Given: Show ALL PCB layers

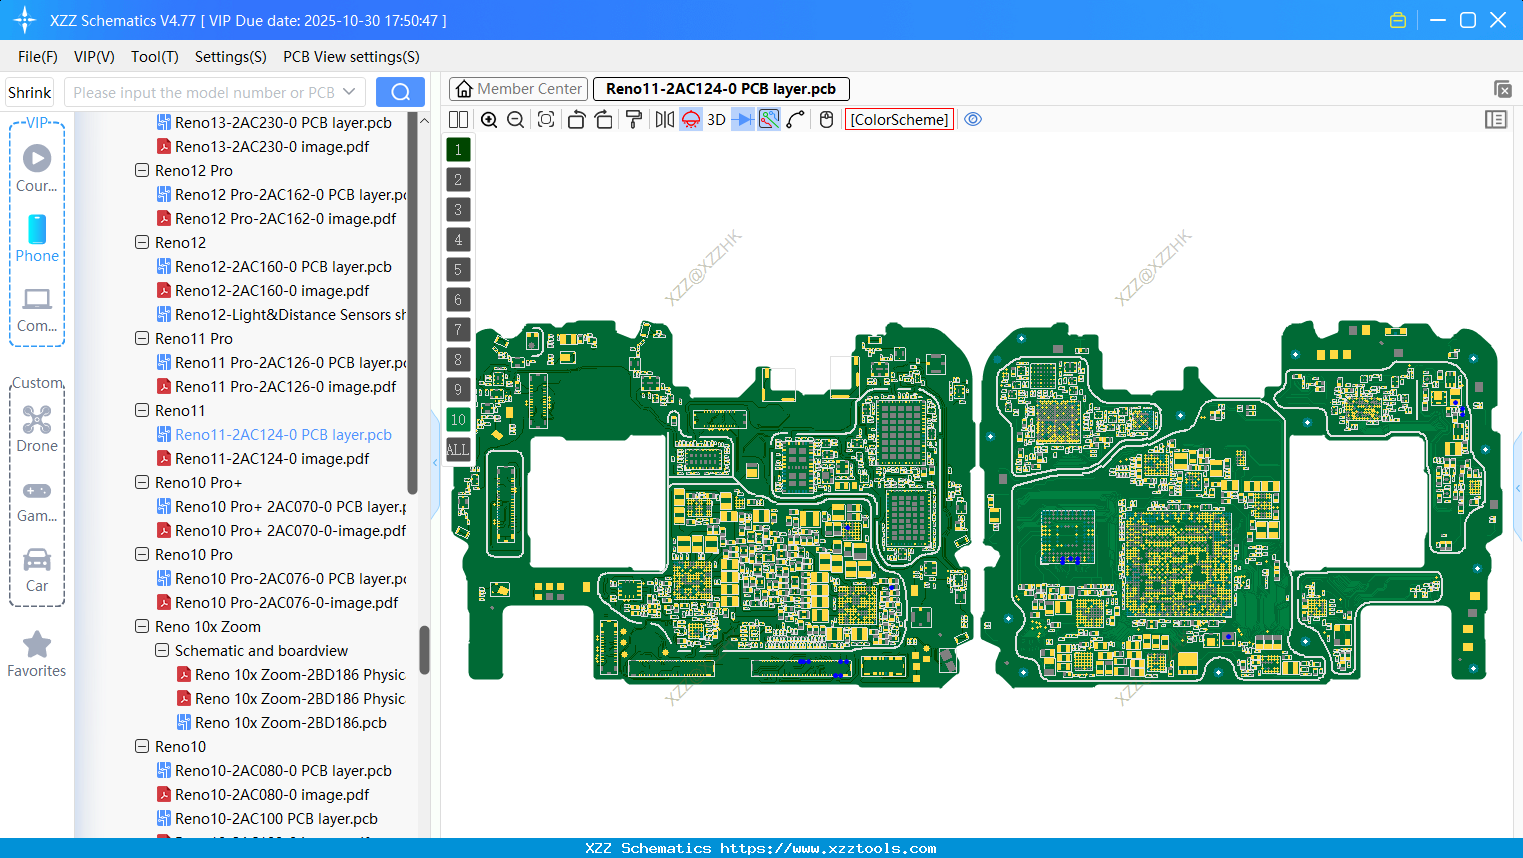Looking at the screenshot, I should point(458,450).
